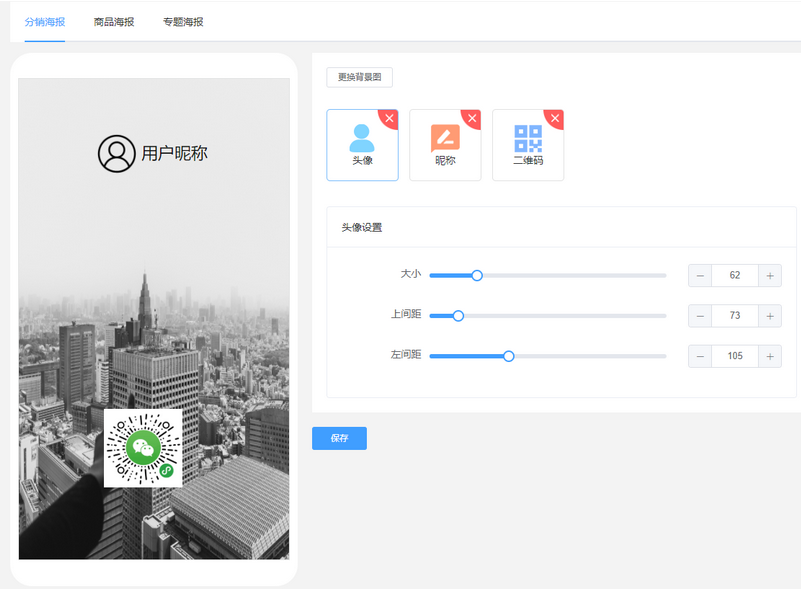This screenshot has height=590, width=801.
Task: Select the 头像 avatar element card
Action: (362, 146)
